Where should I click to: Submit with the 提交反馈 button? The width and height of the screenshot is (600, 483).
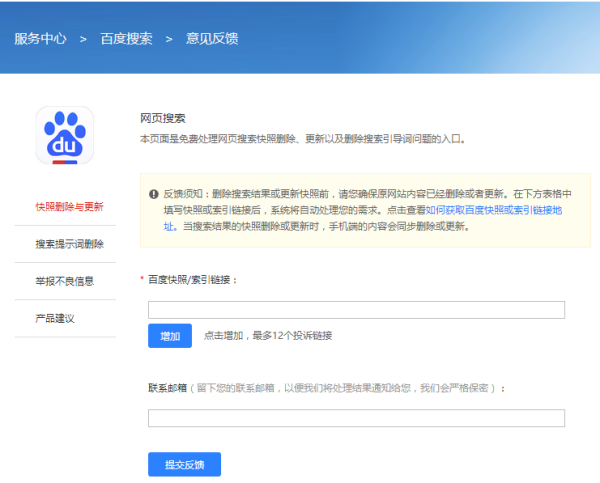pos(184,464)
